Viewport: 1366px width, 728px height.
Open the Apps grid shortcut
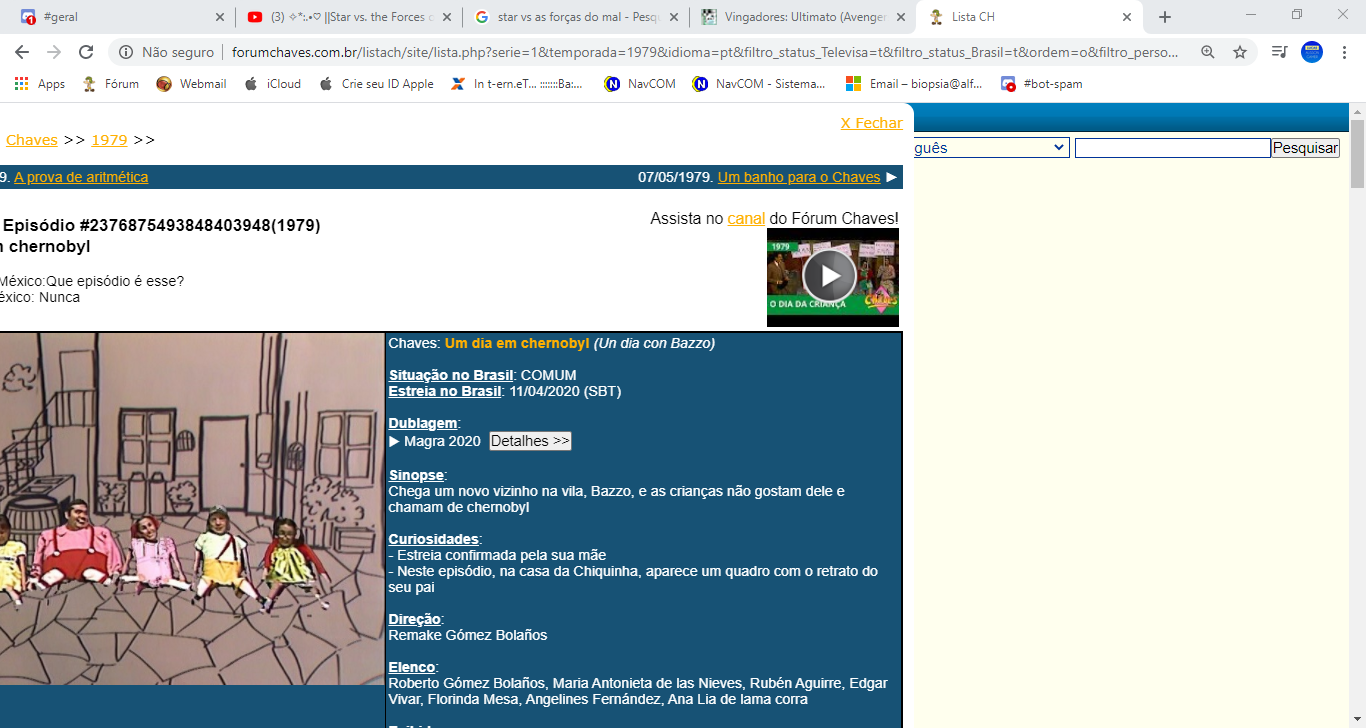pos(40,84)
